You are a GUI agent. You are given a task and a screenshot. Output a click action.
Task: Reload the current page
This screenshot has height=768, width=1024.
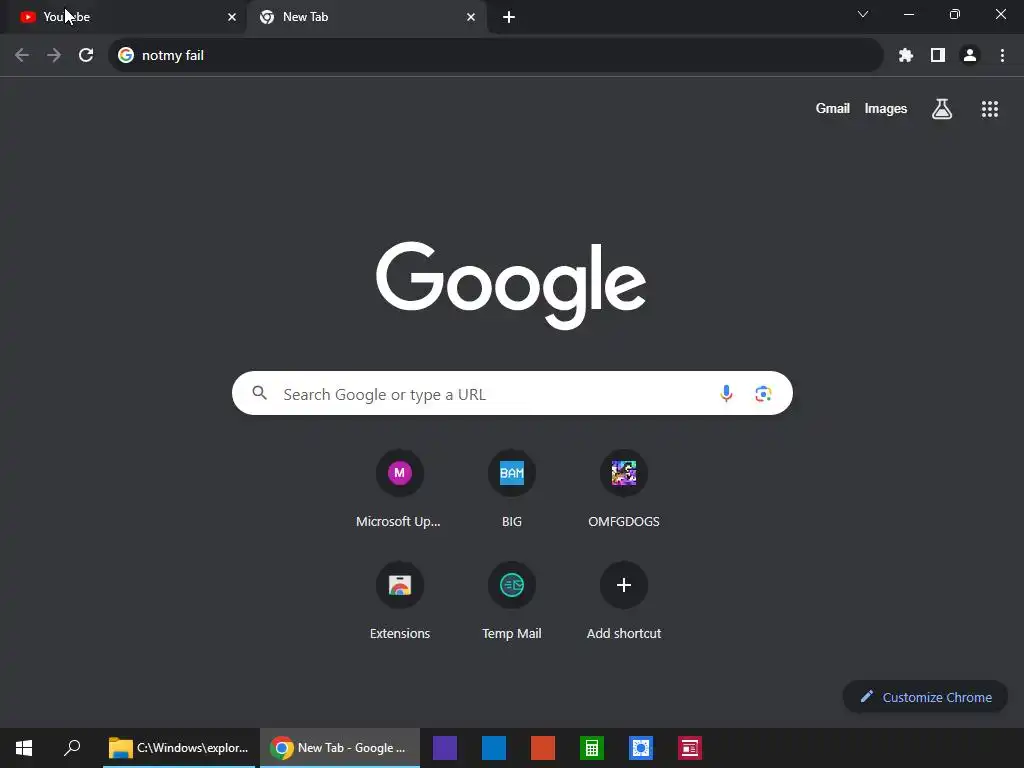(86, 55)
